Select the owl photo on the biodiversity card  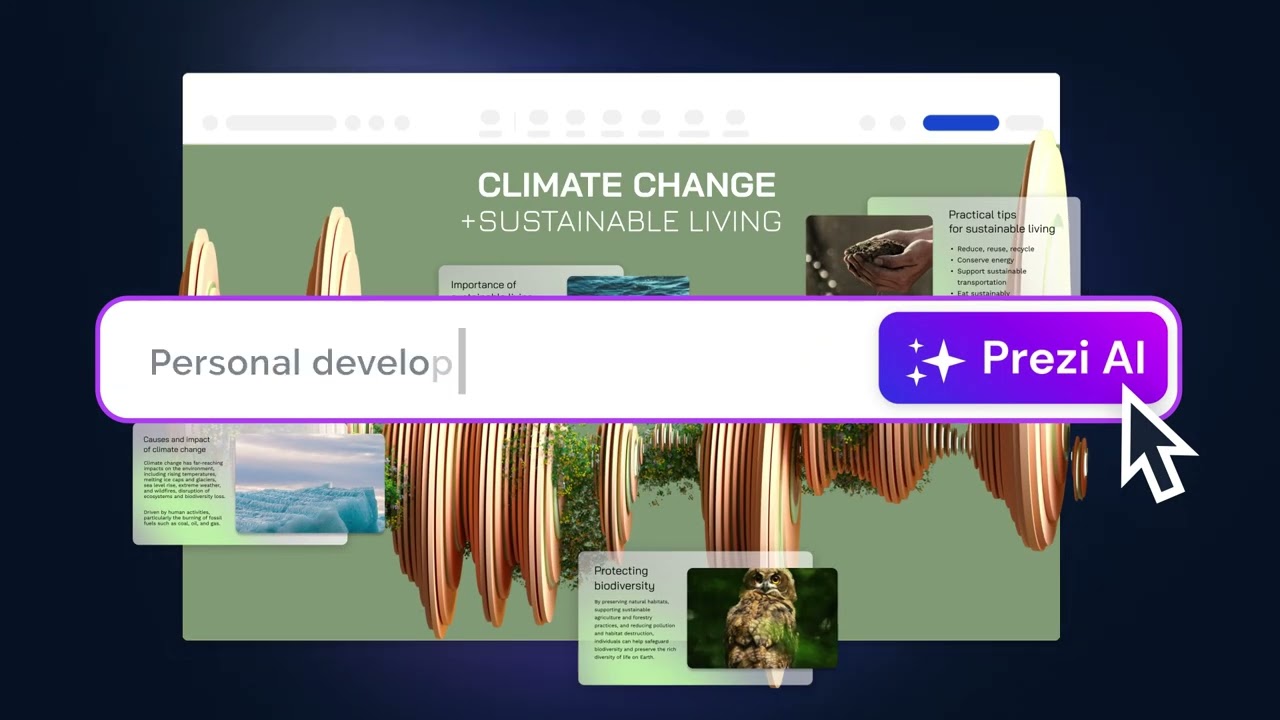tap(762, 617)
